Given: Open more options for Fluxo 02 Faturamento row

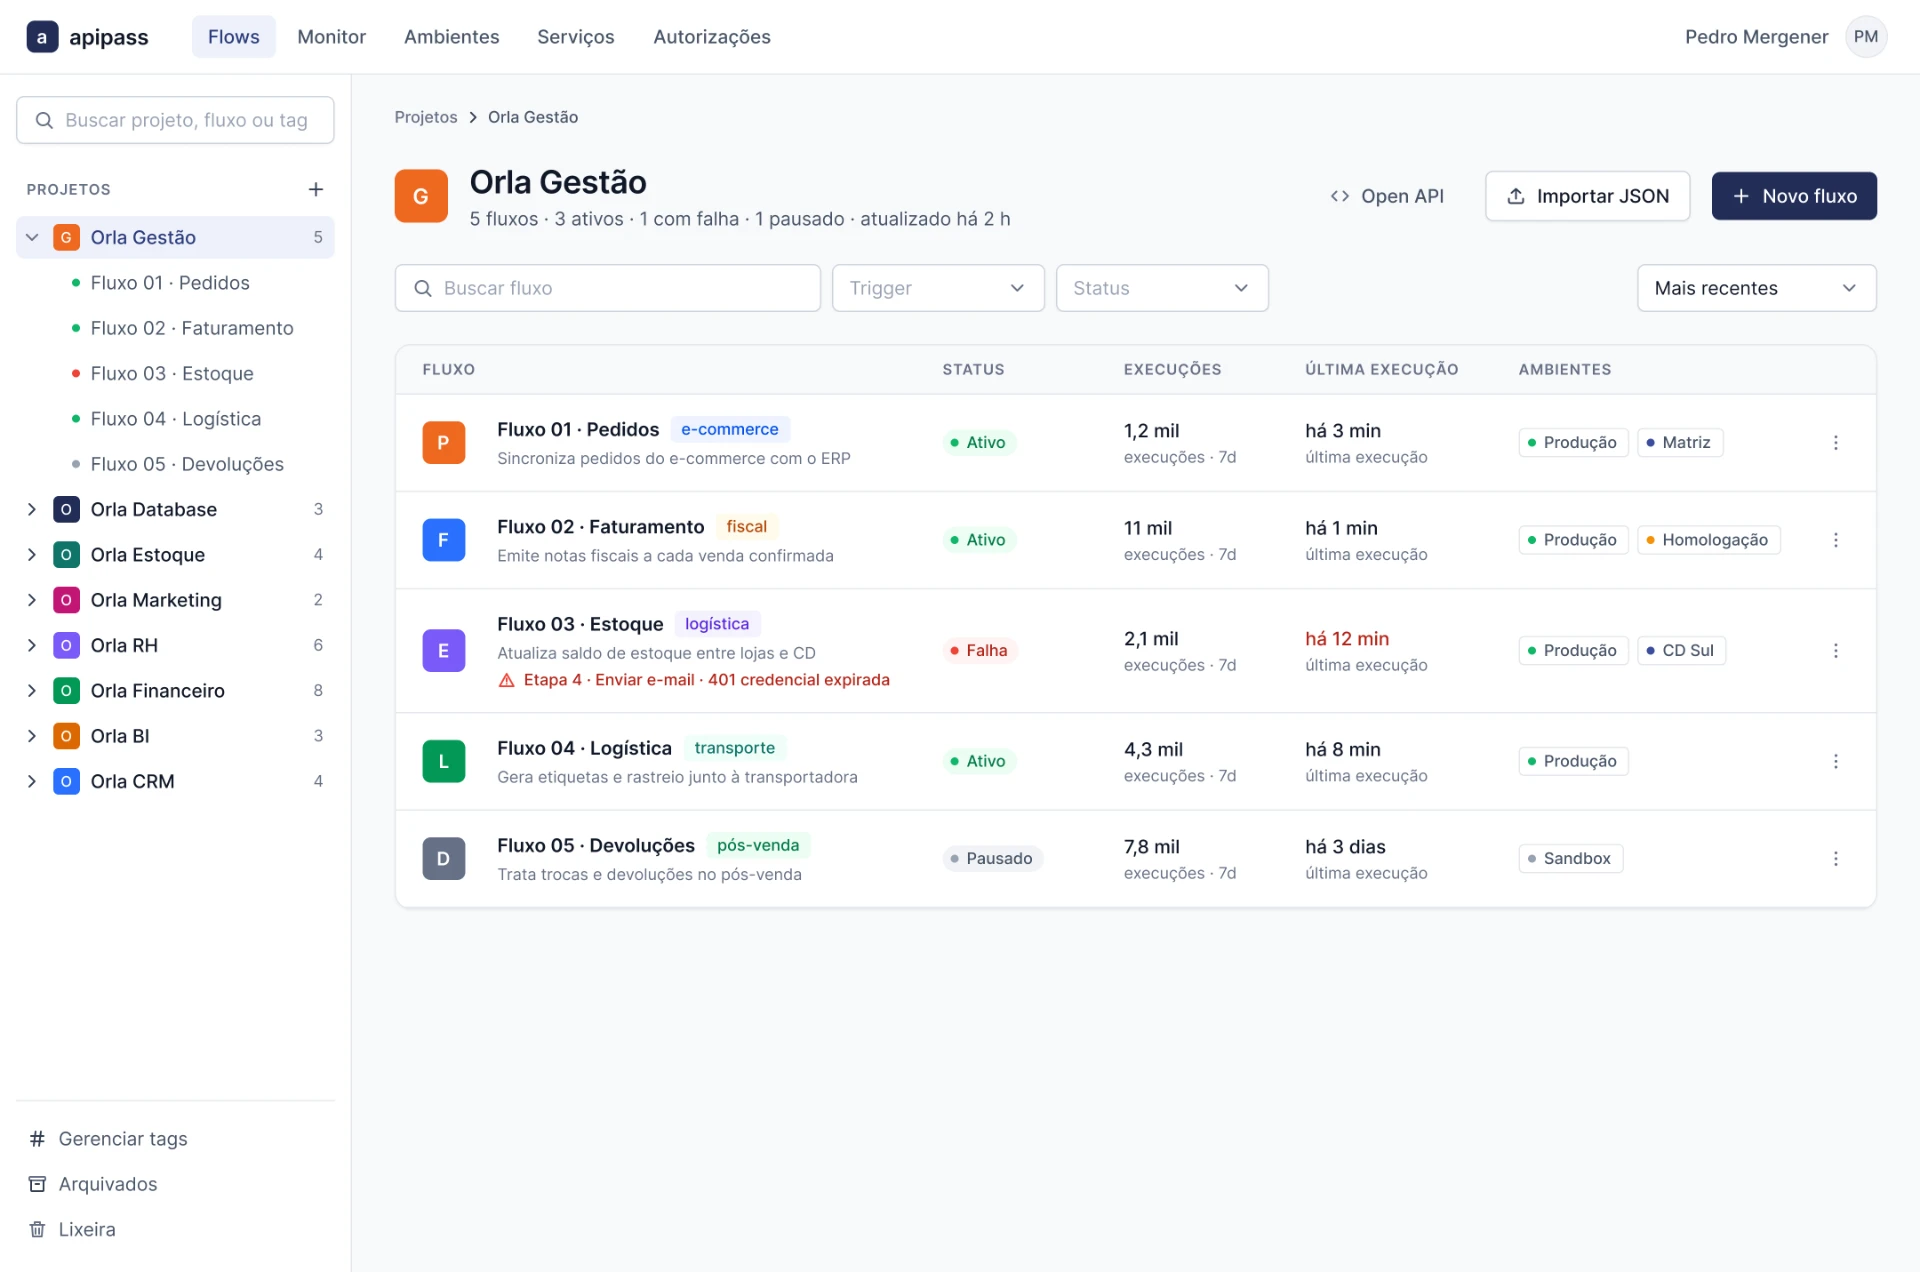Looking at the screenshot, I should [1835, 540].
